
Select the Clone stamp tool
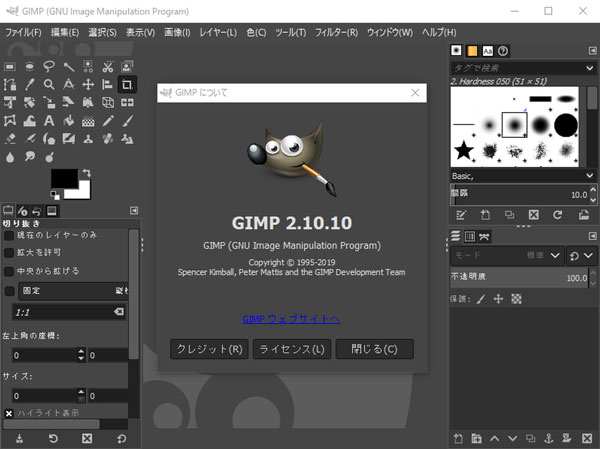tap(88, 139)
